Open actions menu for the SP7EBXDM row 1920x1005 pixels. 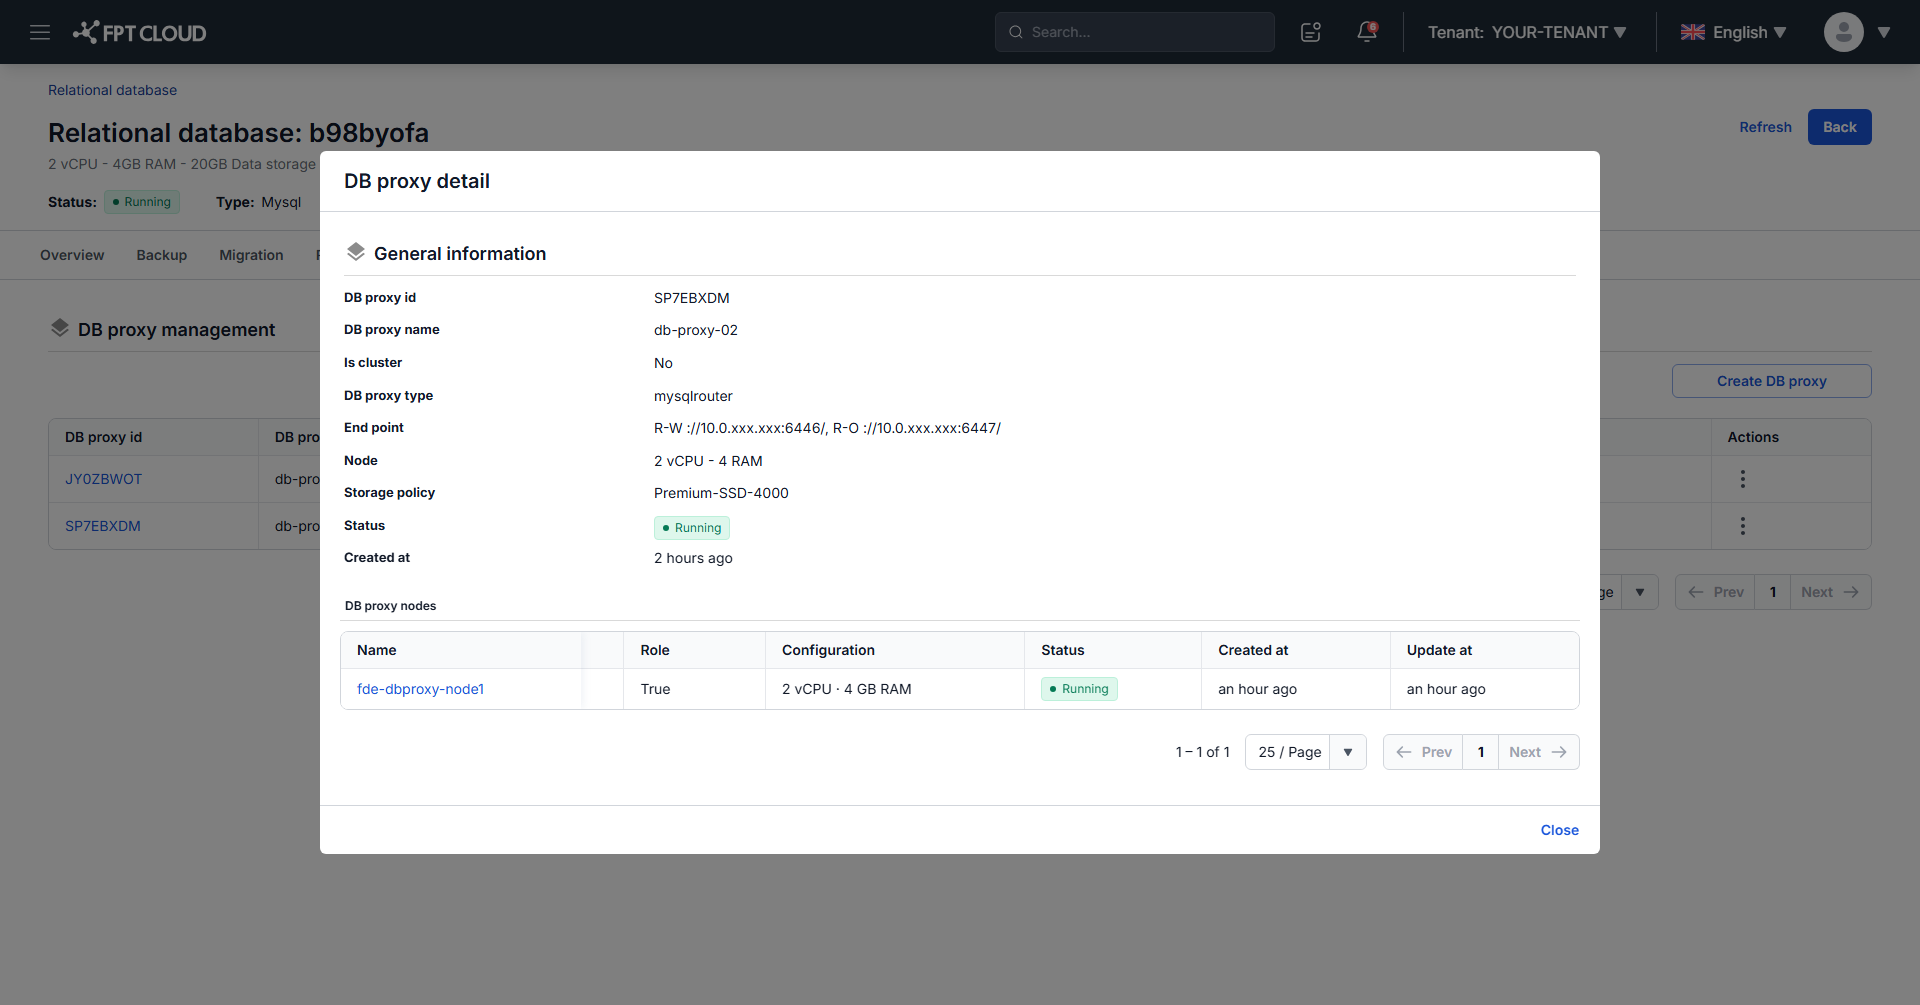click(x=1742, y=526)
